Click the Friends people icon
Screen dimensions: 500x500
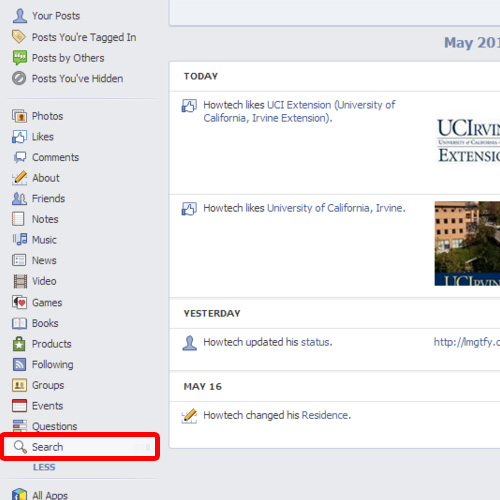tap(19, 199)
